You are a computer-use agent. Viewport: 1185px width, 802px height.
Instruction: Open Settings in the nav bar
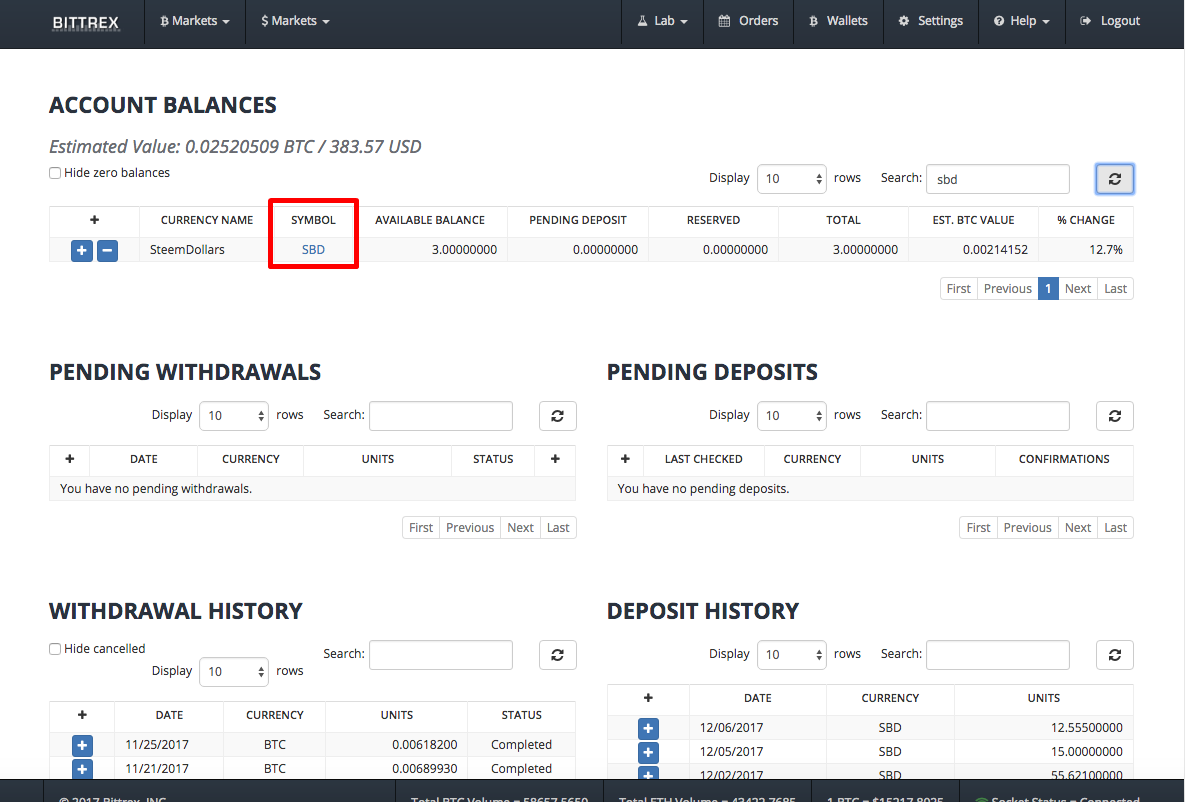[930, 21]
